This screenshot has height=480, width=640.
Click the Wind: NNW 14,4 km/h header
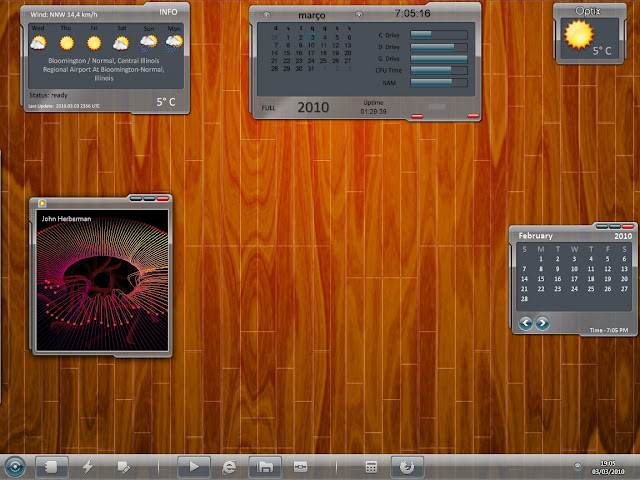click(64, 15)
